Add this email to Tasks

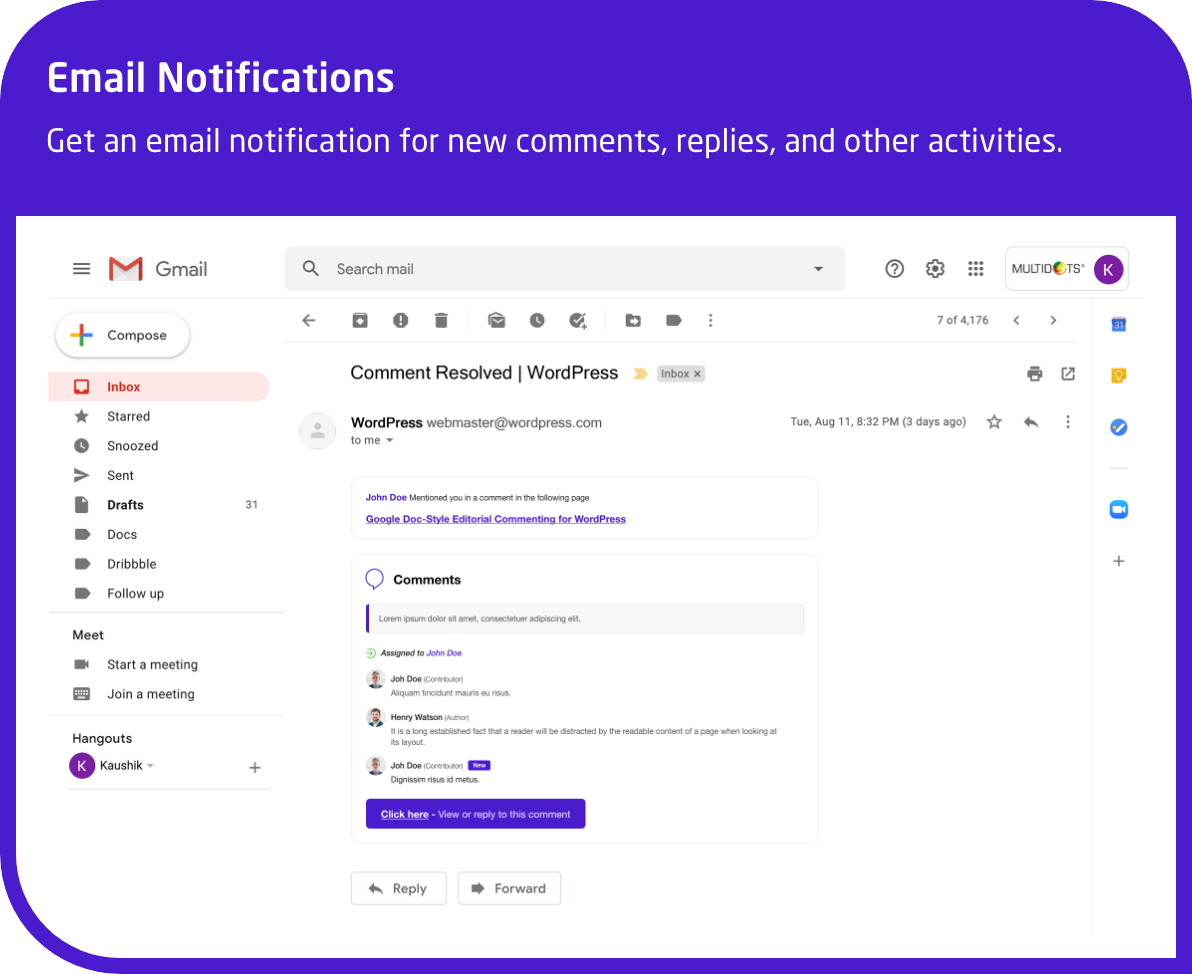click(578, 320)
